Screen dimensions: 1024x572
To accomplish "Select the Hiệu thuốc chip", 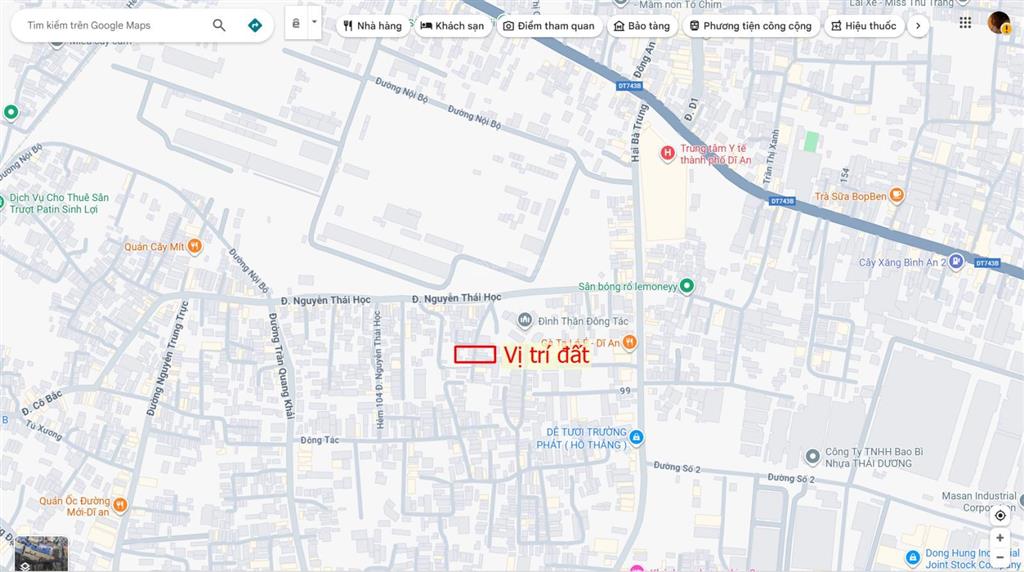I will pos(863,26).
